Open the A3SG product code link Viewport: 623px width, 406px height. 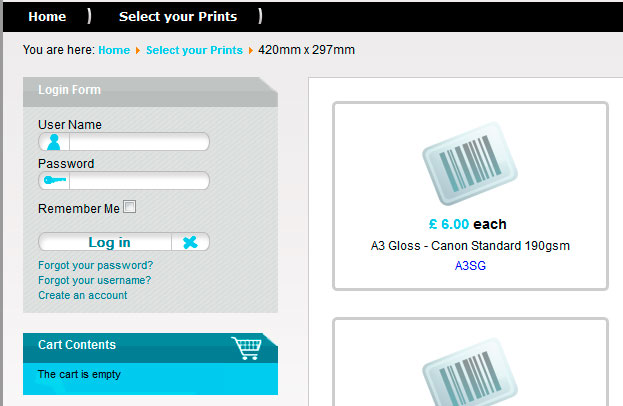[470, 265]
